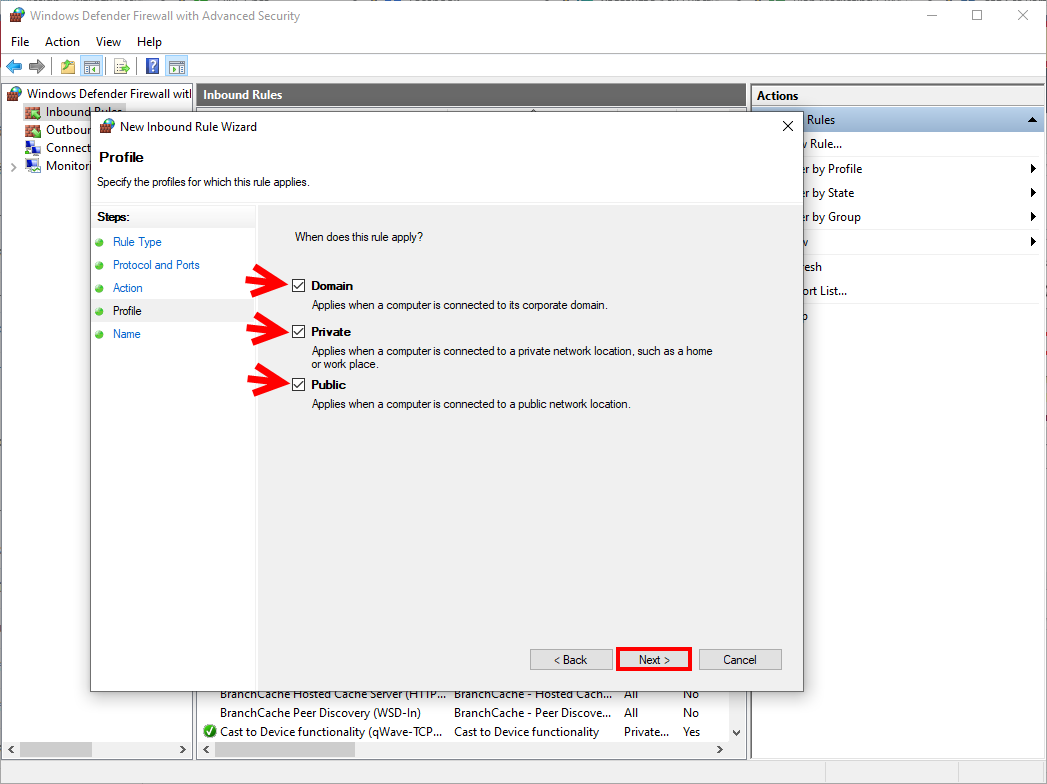Click the rules list scroll-right arrow
Screen dimensions: 1047x784
(719, 749)
